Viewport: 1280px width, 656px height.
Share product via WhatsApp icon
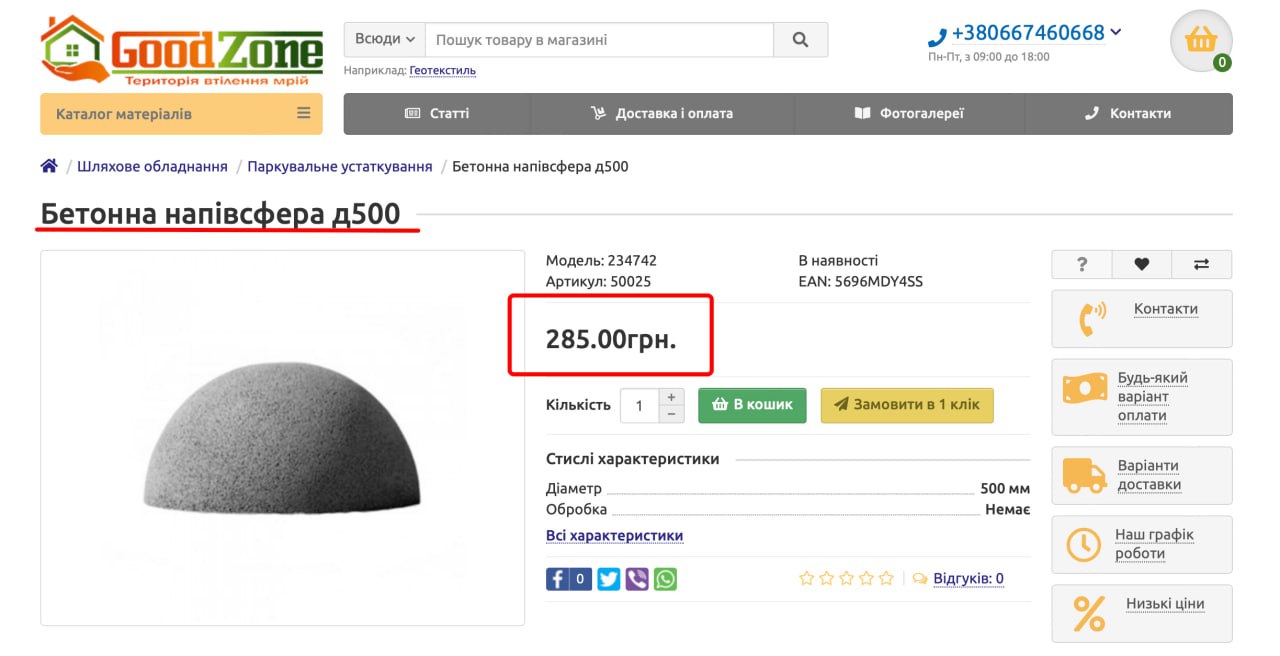click(665, 579)
